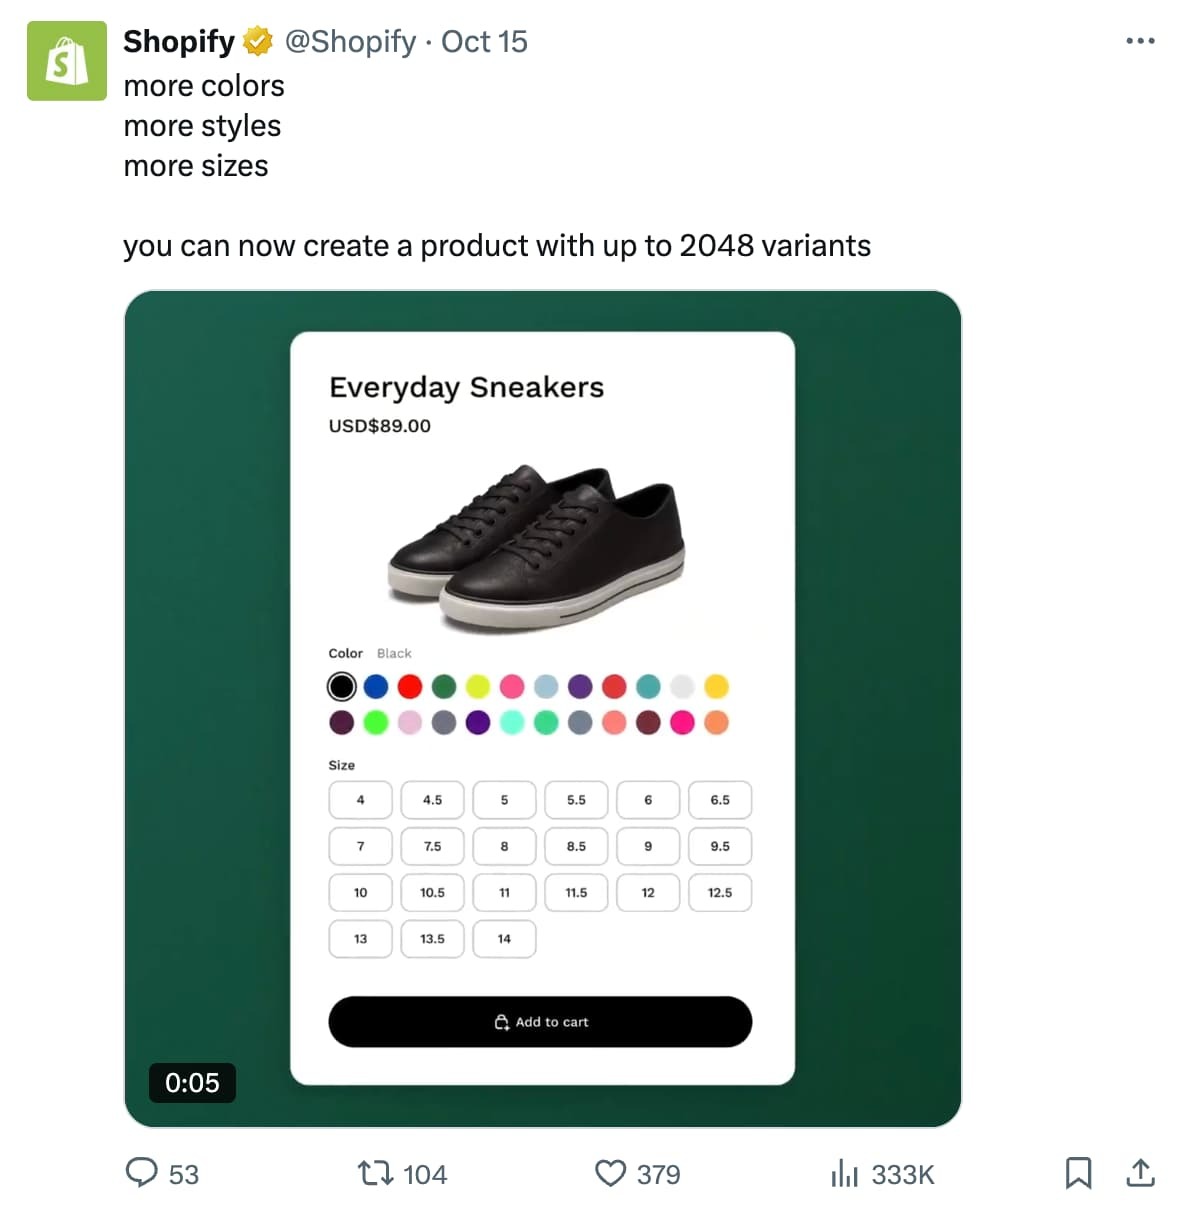Screen dimensions: 1188x1214
Task: Select shoe size 4
Action: (360, 800)
